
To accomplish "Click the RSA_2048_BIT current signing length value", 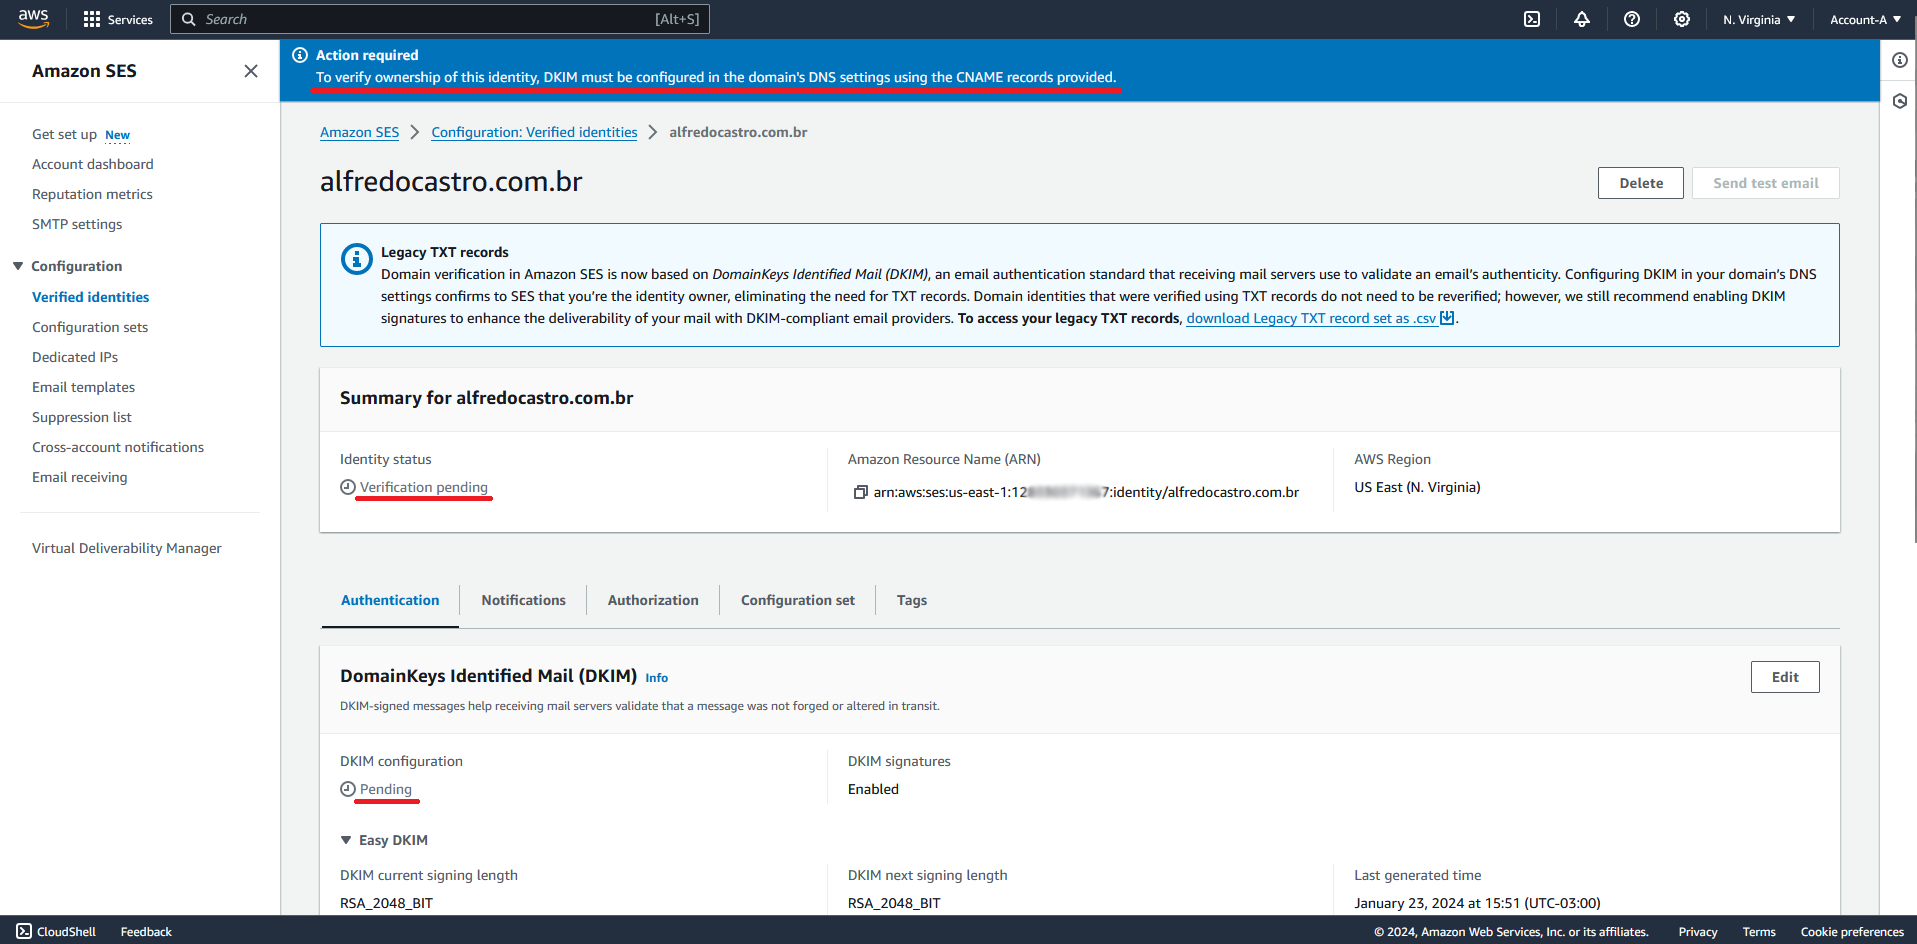I will pos(386,903).
